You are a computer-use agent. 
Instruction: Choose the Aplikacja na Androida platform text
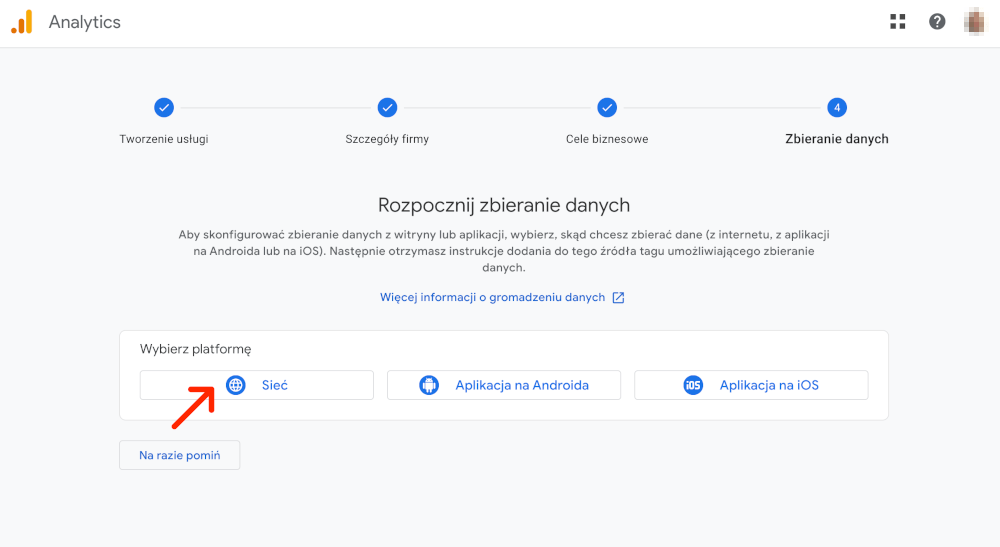pos(521,385)
